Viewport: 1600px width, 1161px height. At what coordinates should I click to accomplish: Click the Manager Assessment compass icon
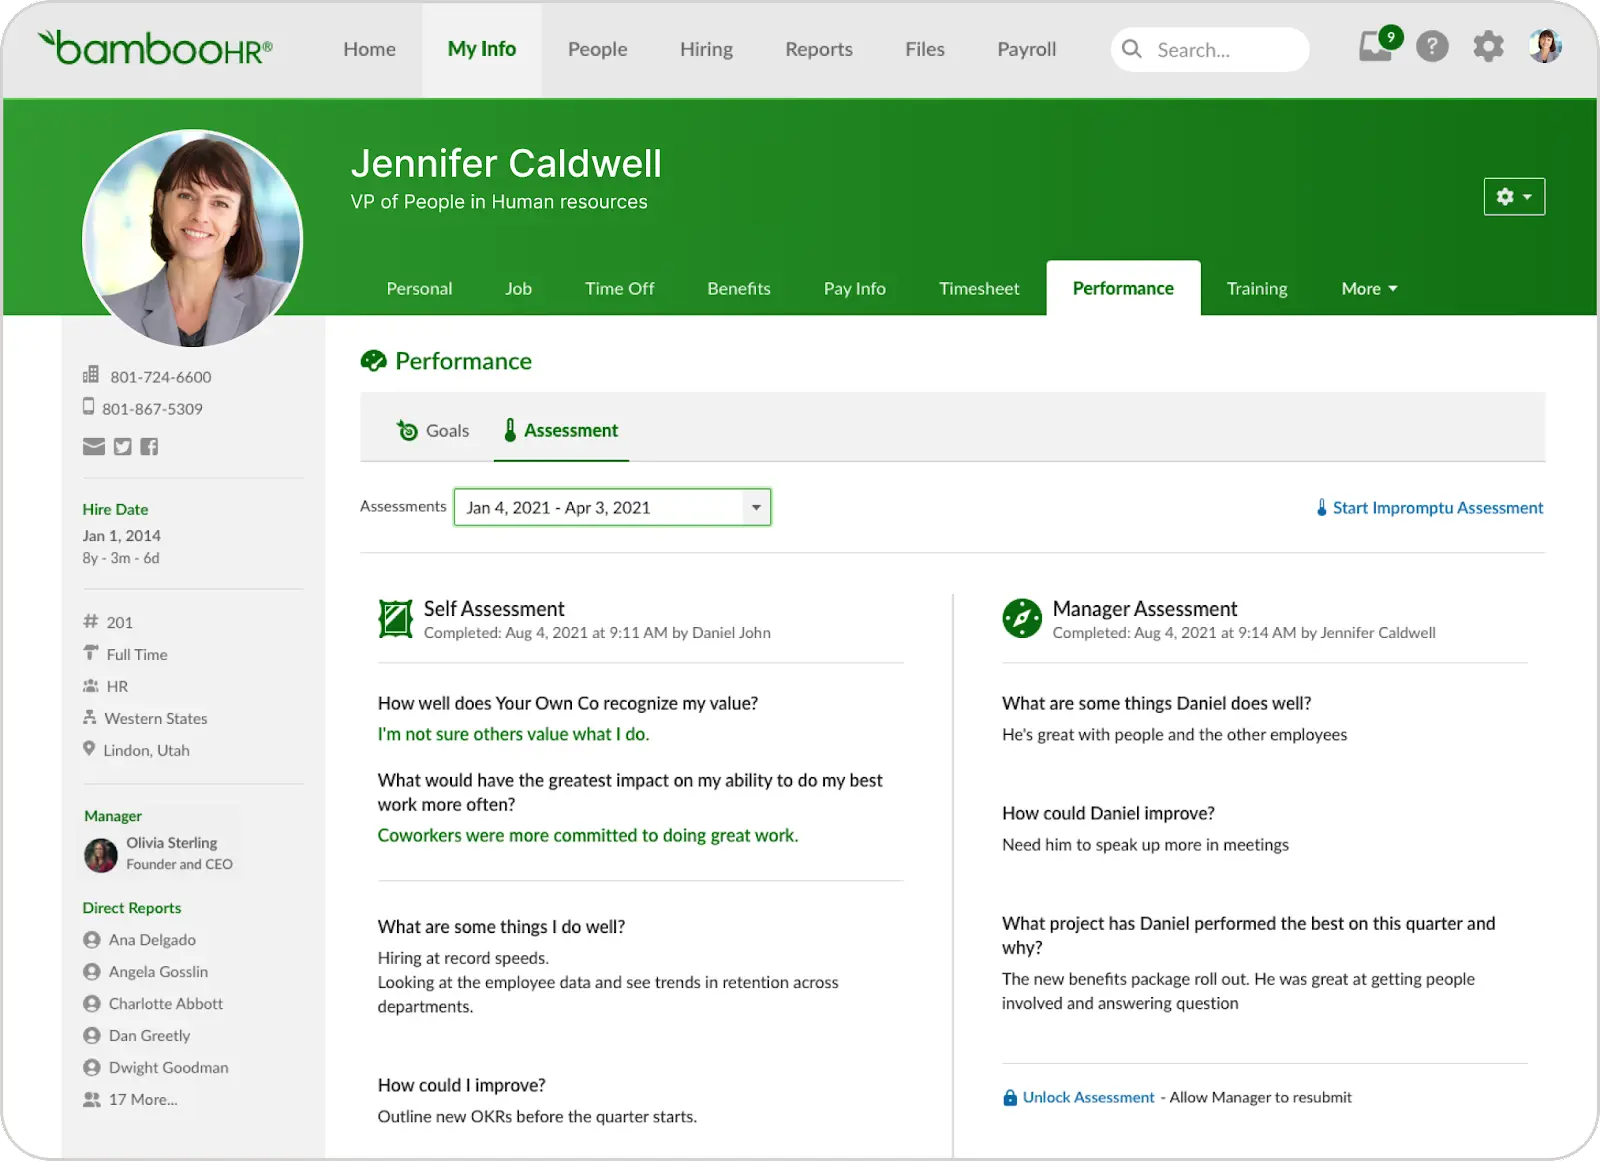click(x=1022, y=618)
